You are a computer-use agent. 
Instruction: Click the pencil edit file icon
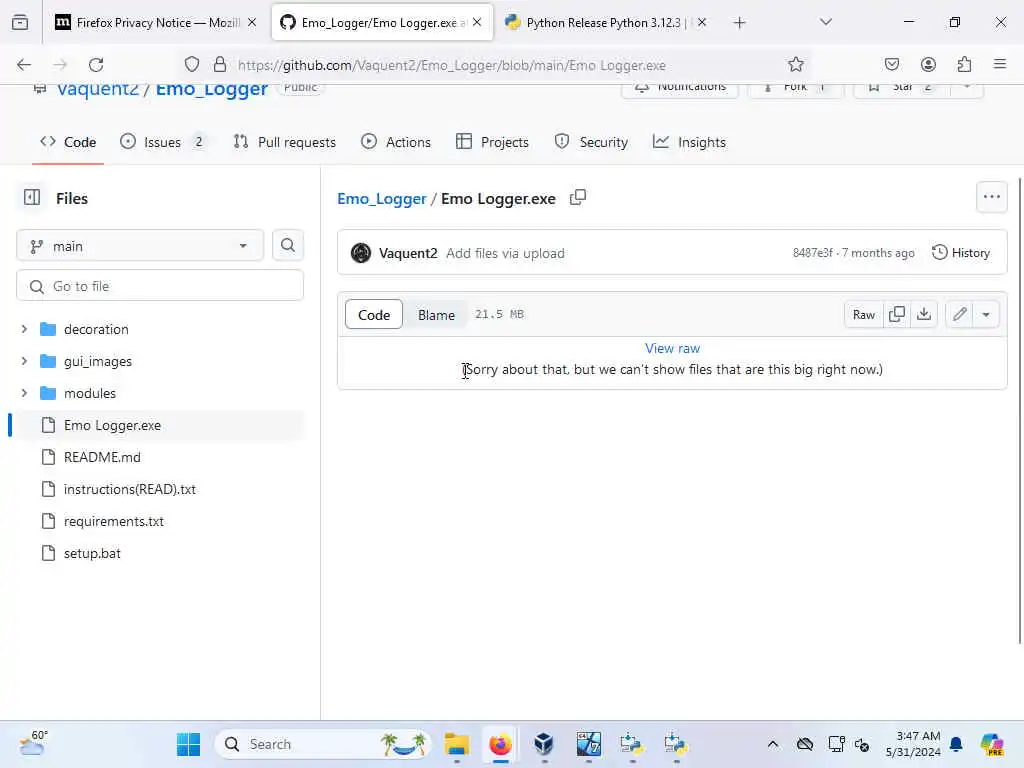[x=959, y=315]
